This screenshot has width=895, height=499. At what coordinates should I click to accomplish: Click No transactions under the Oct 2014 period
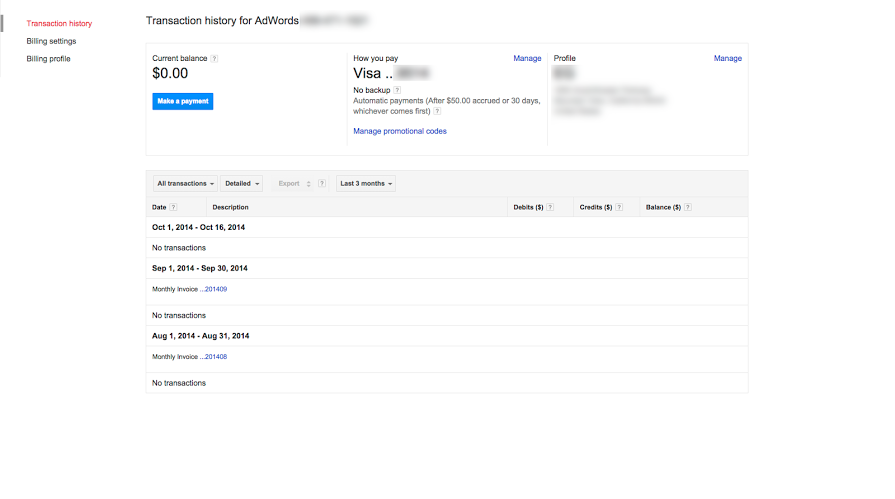click(179, 248)
